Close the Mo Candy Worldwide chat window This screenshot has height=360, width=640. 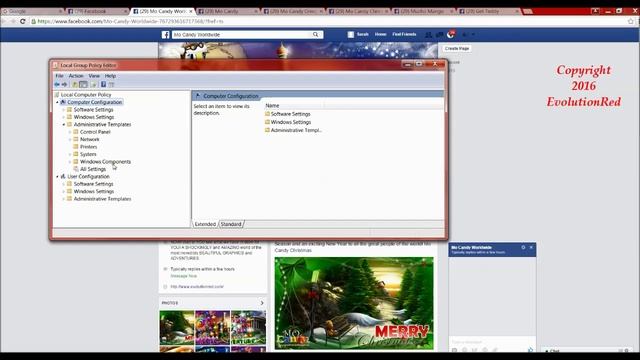[531, 247]
